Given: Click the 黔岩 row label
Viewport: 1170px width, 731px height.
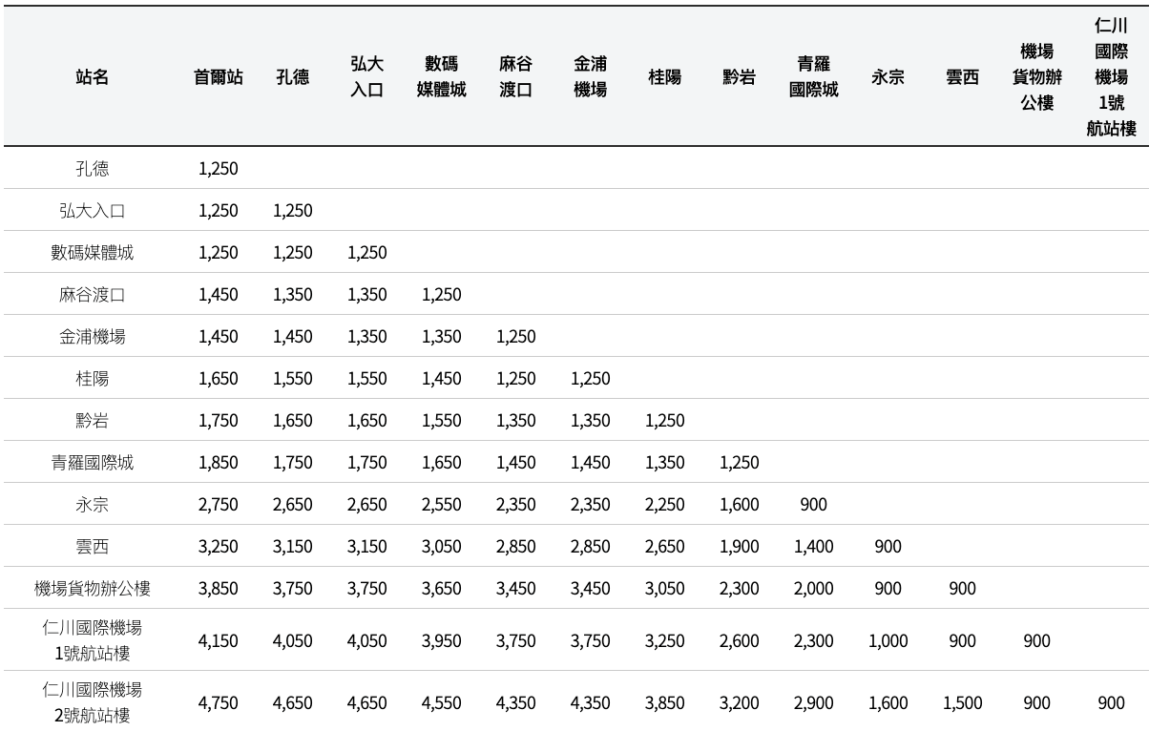Looking at the screenshot, I should click(x=92, y=421).
